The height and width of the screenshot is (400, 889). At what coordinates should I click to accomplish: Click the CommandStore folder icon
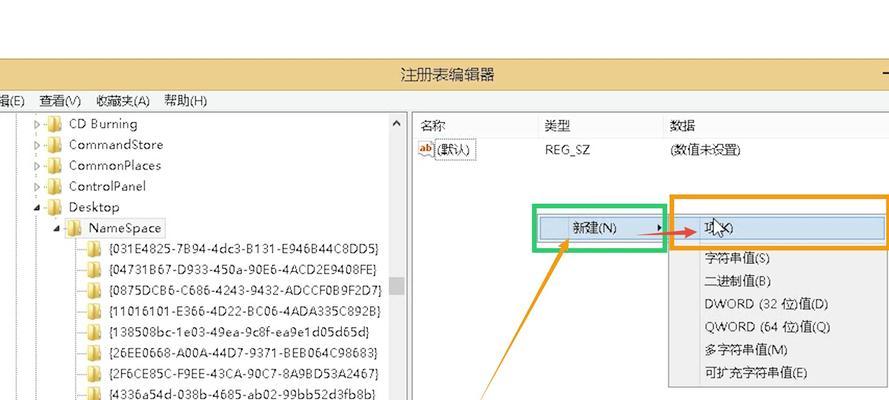[x=54, y=145]
